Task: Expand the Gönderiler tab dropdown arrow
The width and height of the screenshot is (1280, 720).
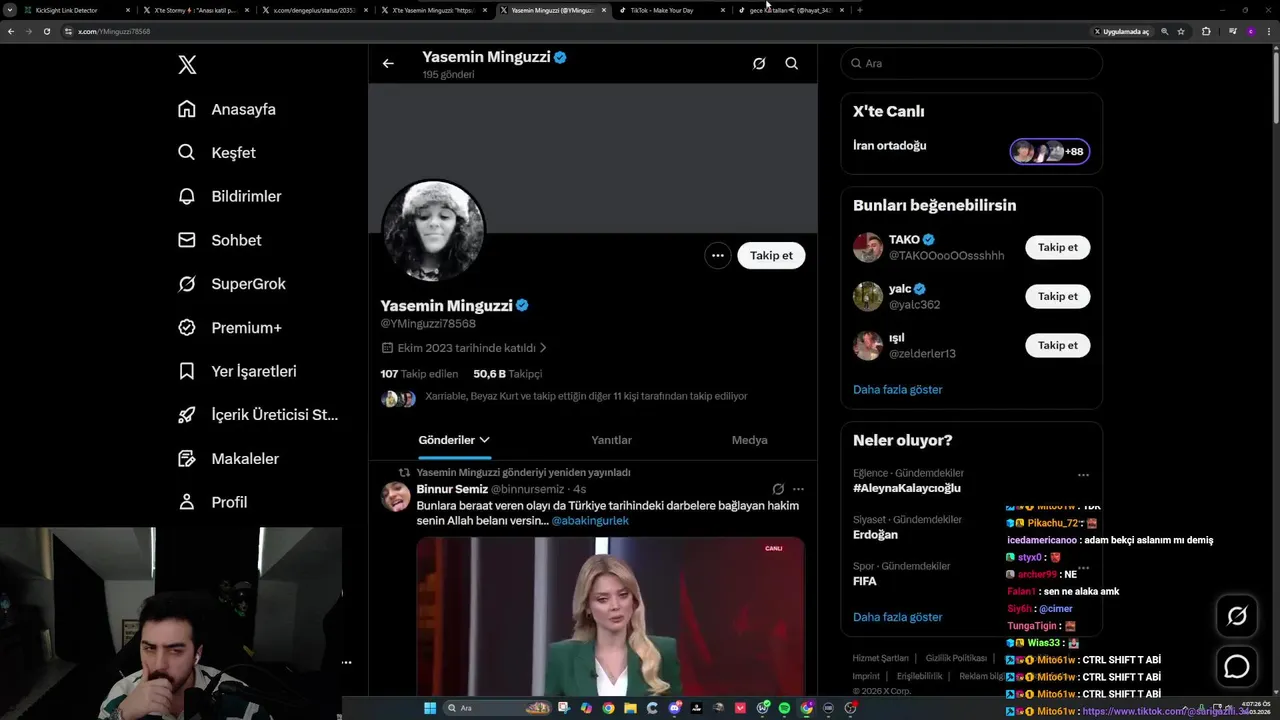Action: pos(484,440)
